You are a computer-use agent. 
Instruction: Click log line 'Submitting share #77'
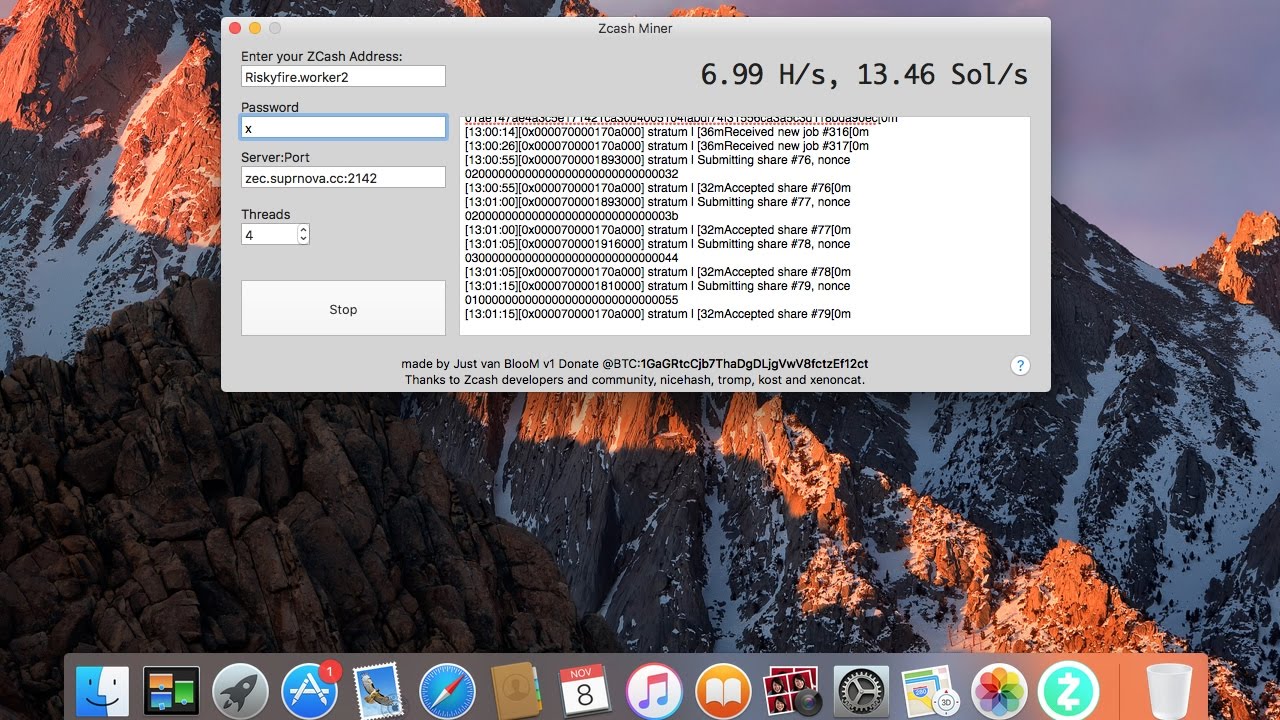pyautogui.click(x=658, y=202)
